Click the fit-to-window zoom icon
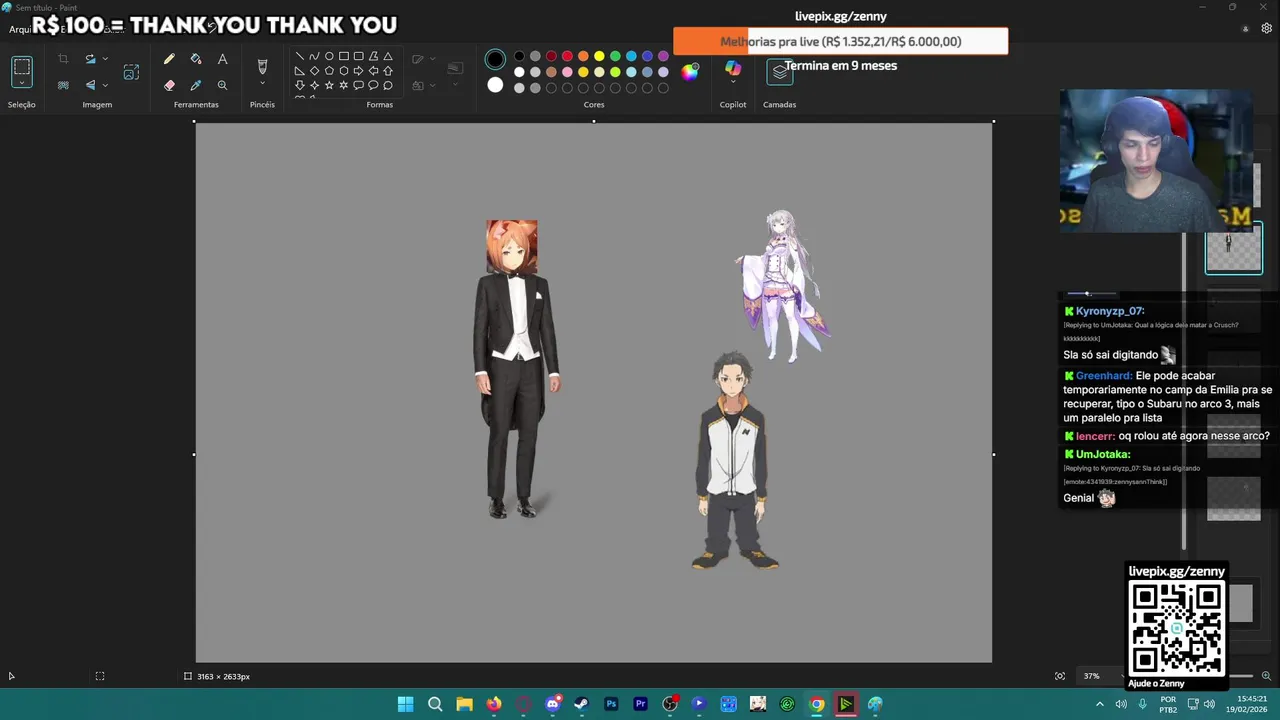This screenshot has height=720, width=1280. [x=1060, y=676]
